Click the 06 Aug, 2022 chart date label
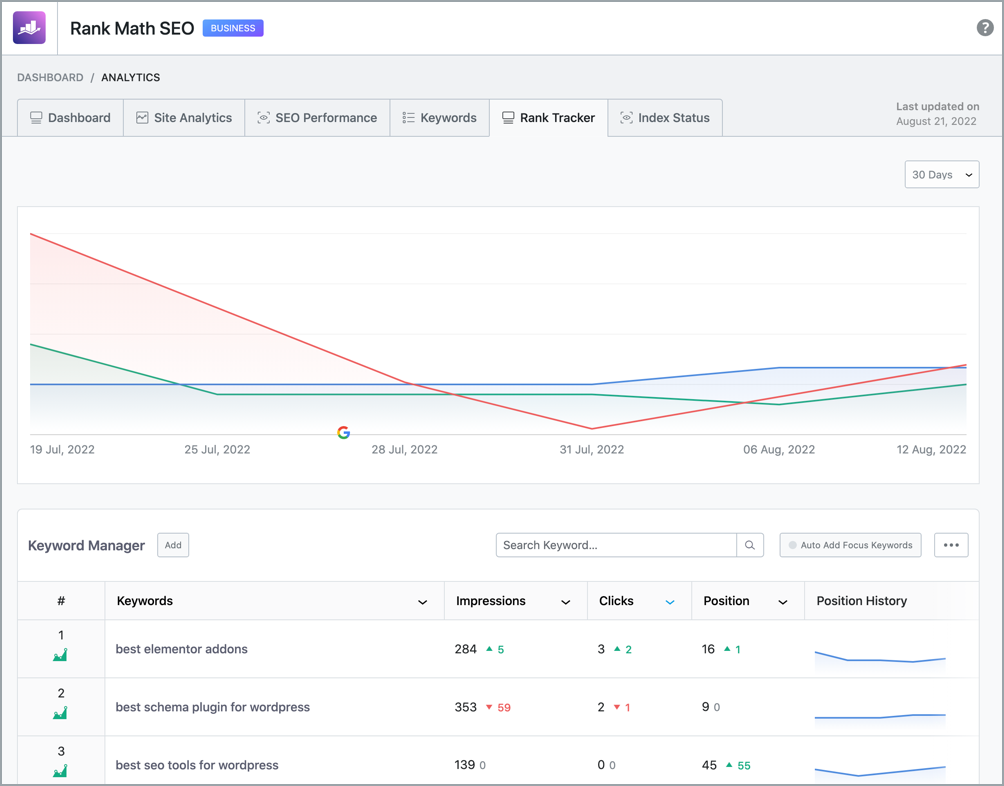Image resolution: width=1004 pixels, height=786 pixels. point(779,449)
